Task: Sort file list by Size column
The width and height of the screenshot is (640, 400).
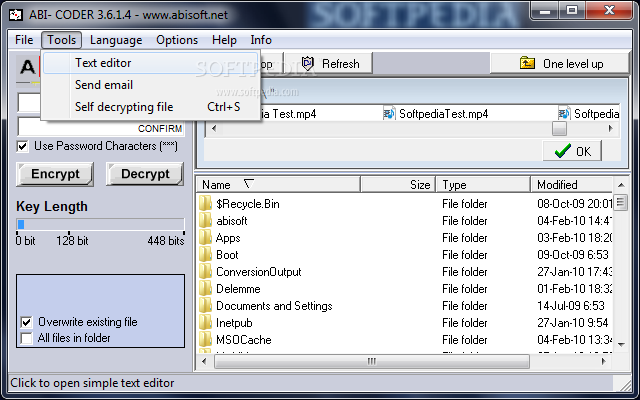Action: pos(398,184)
